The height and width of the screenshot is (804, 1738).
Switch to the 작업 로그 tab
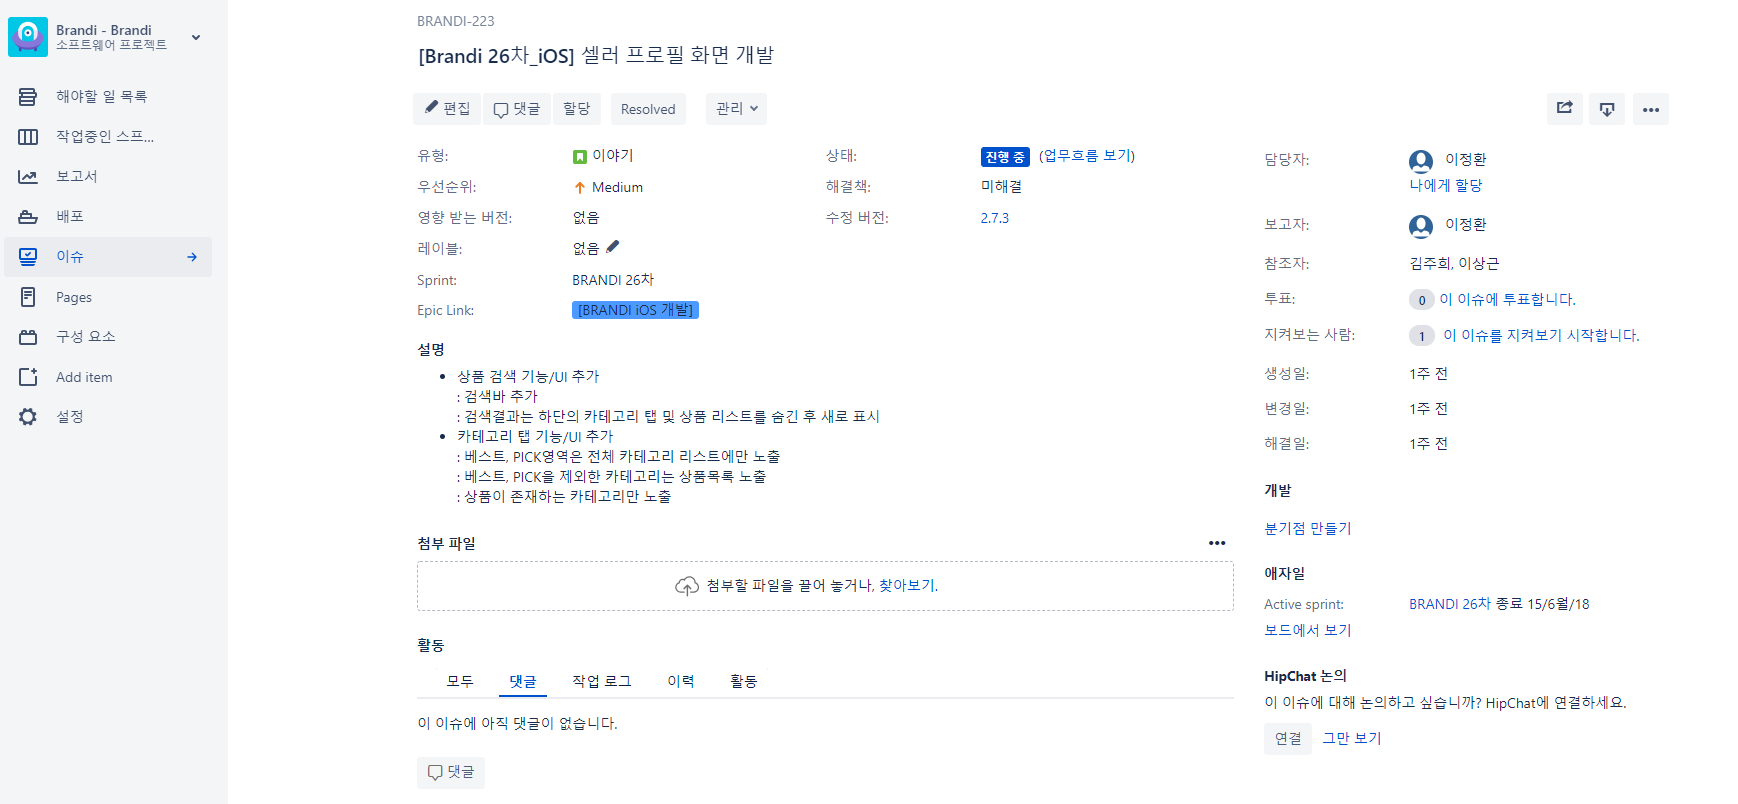coord(601,681)
